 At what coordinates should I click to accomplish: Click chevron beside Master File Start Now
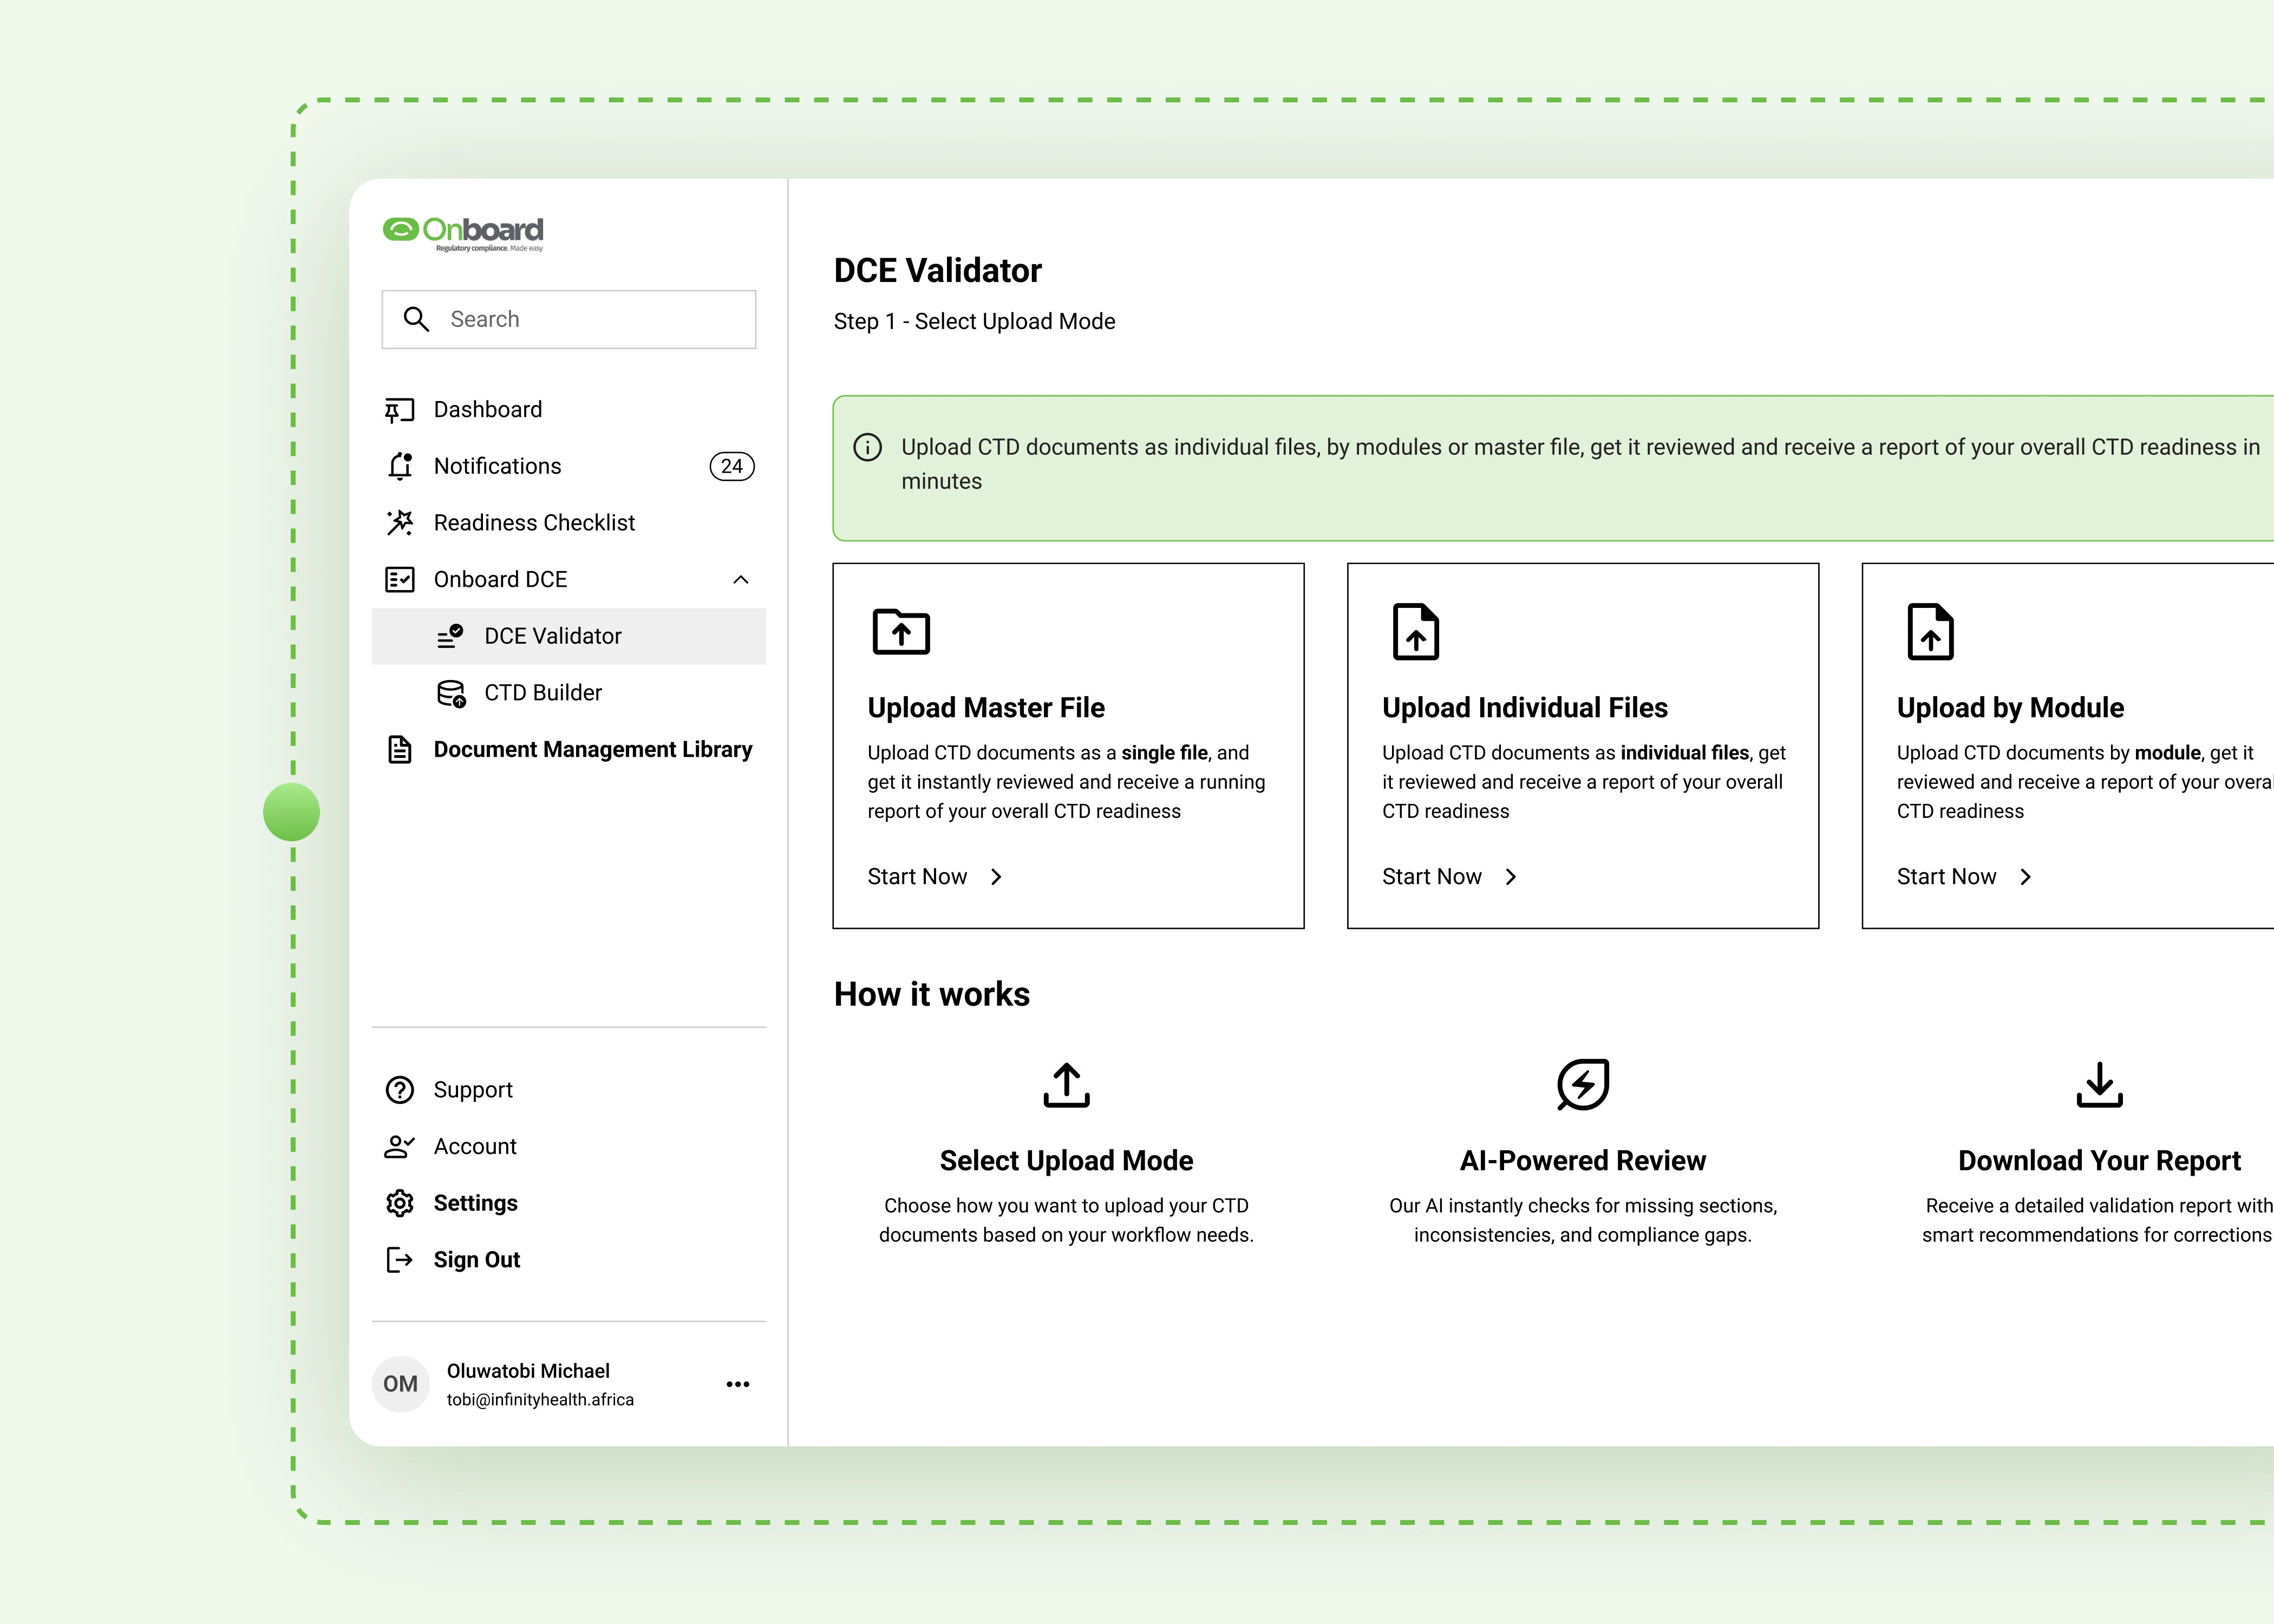[x=996, y=877]
